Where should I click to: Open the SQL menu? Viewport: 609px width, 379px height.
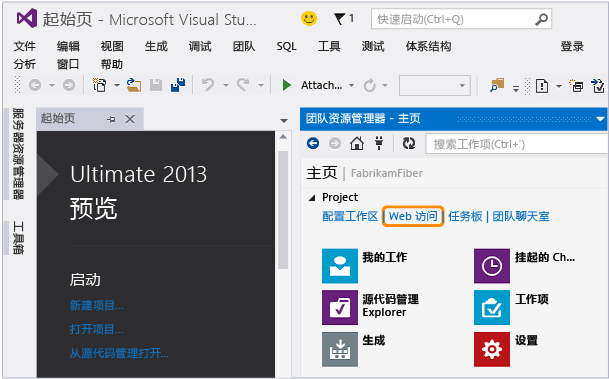286,46
